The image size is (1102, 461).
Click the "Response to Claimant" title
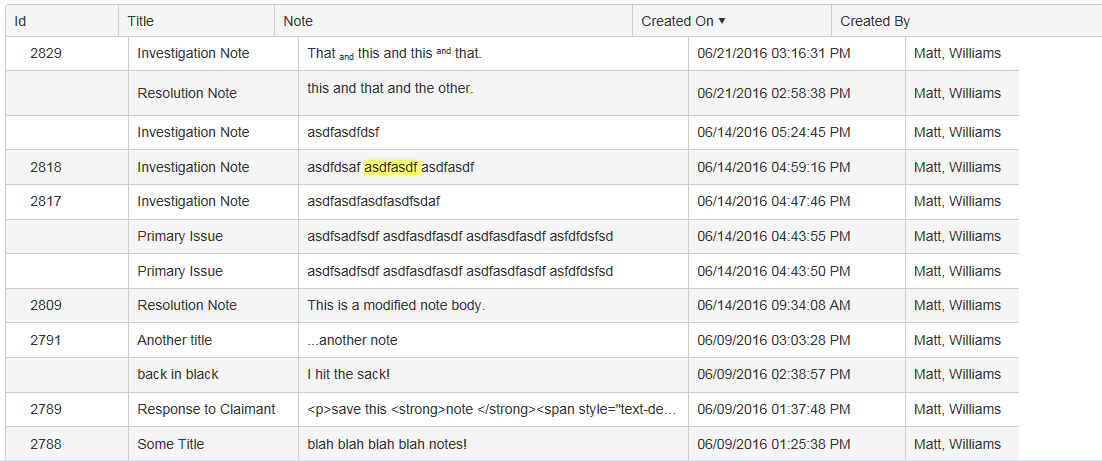[206, 409]
